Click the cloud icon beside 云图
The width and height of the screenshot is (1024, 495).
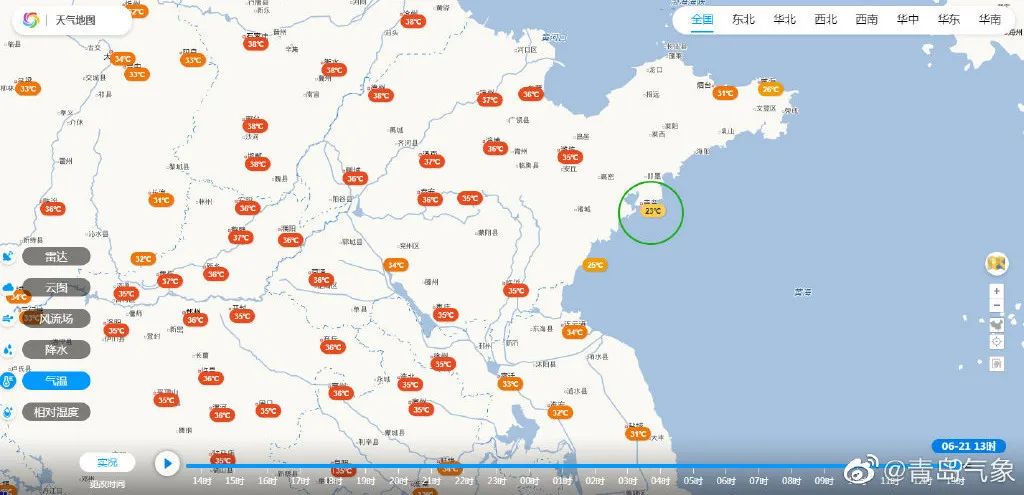pos(8,287)
